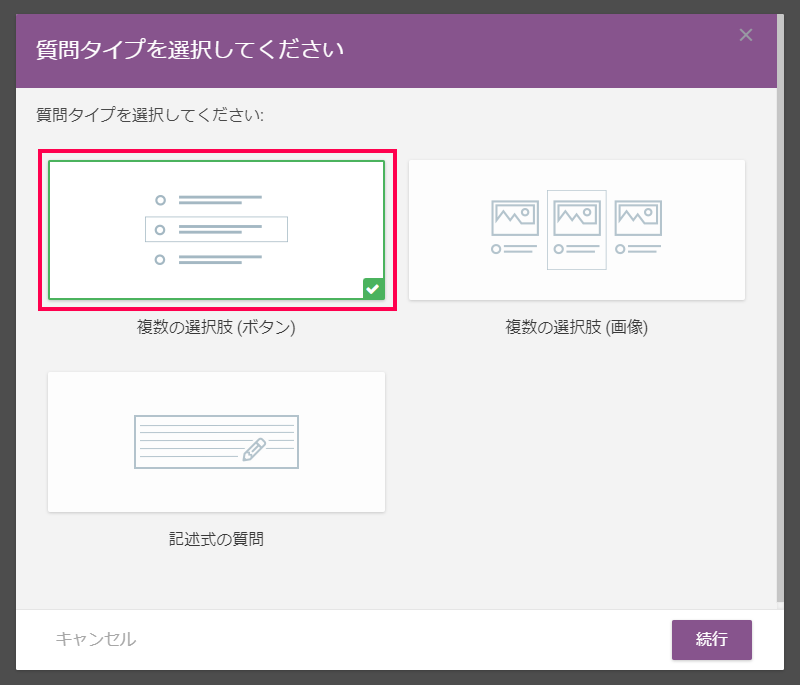800x685 pixels.
Task: Choose the 記述式の質問 card
Action: [x=216, y=442]
